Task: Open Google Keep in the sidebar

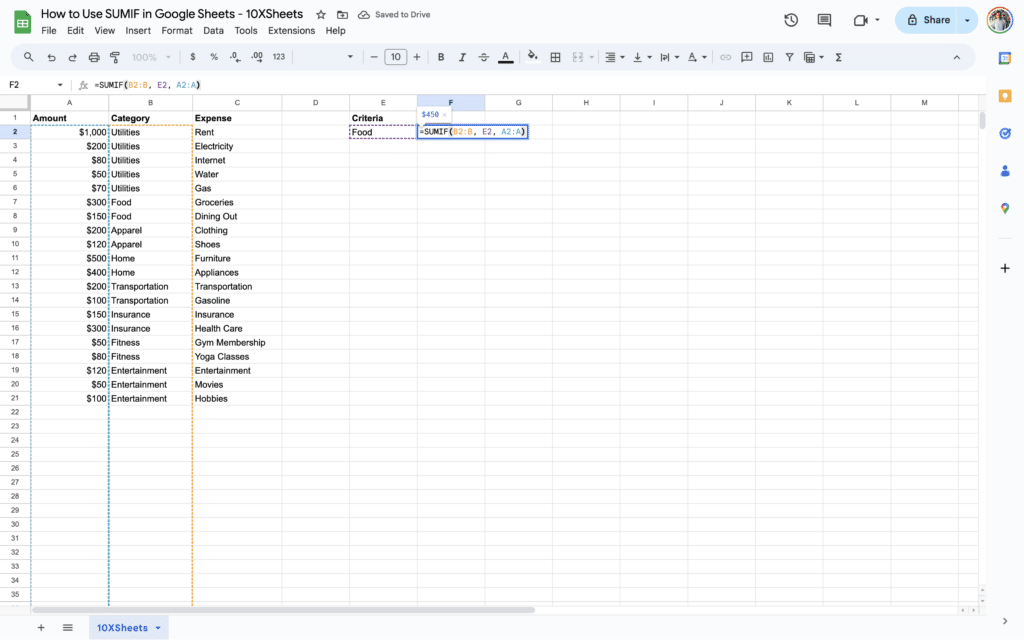Action: [x=1004, y=96]
